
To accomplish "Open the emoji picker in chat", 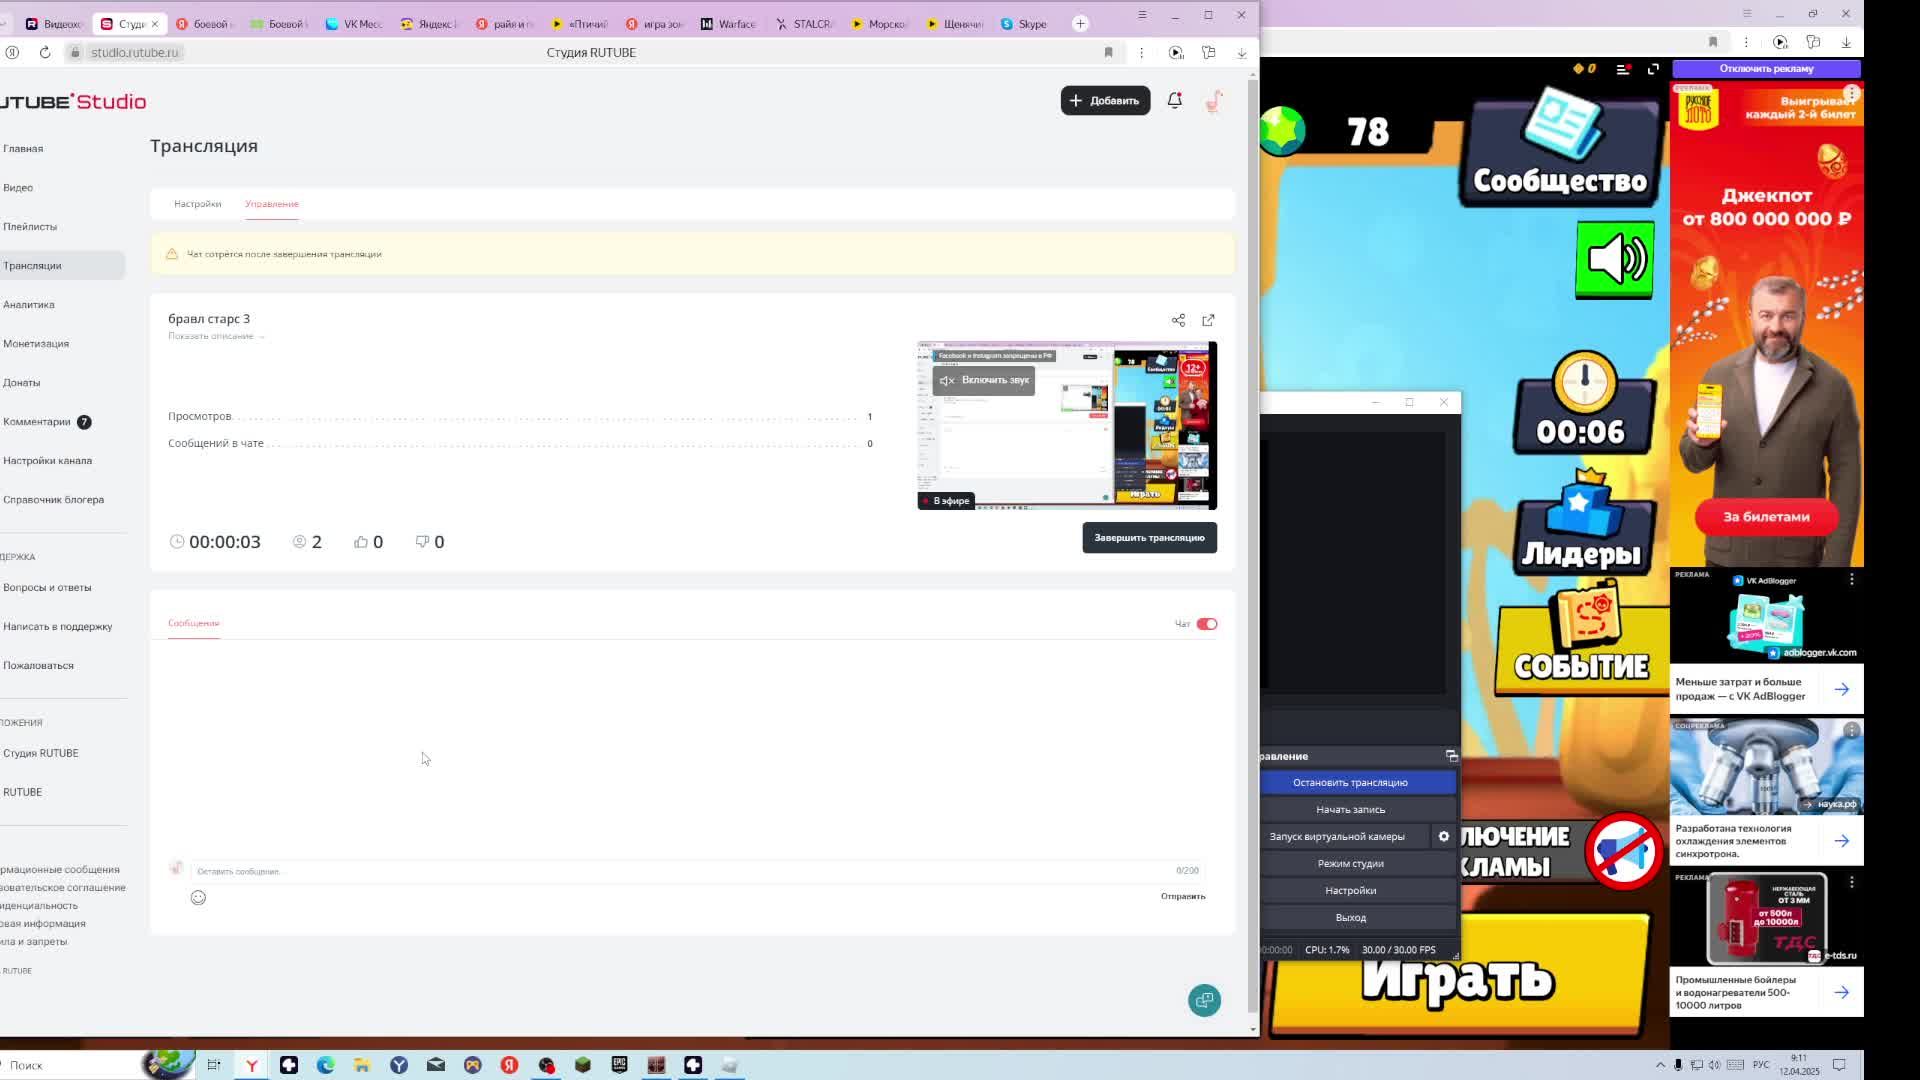I will click(x=198, y=897).
